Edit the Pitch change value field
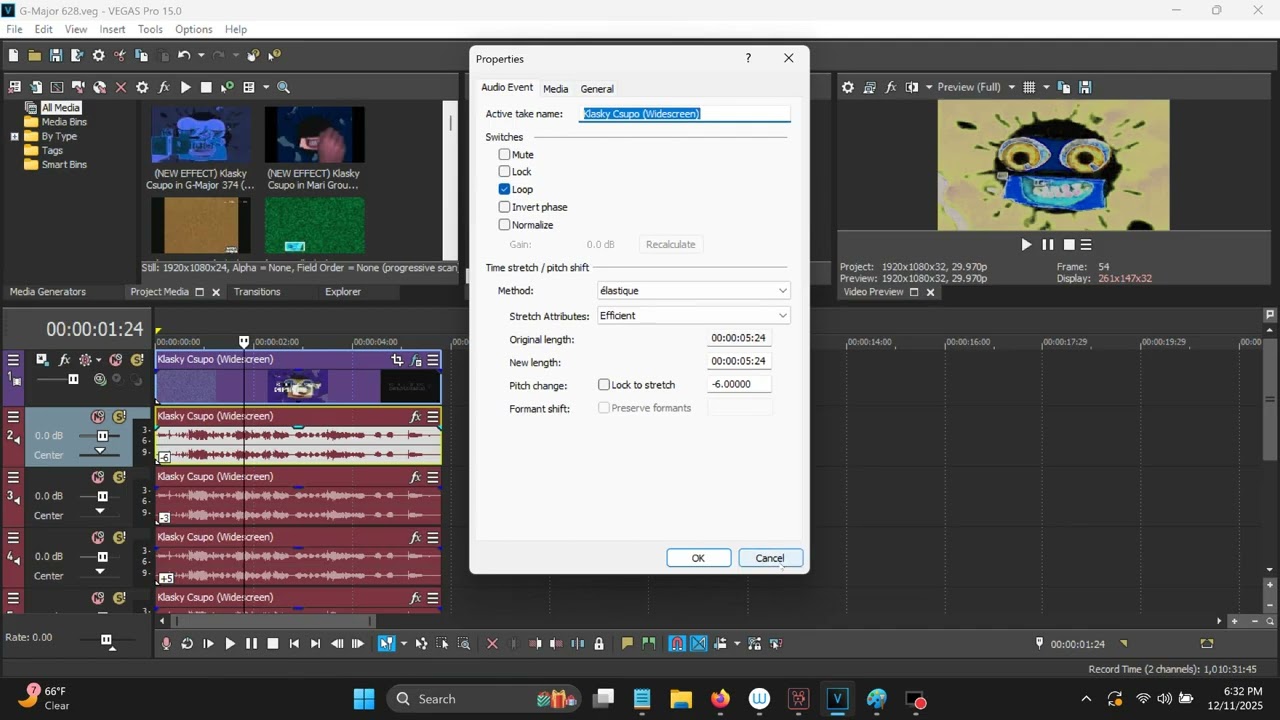 [x=739, y=385]
